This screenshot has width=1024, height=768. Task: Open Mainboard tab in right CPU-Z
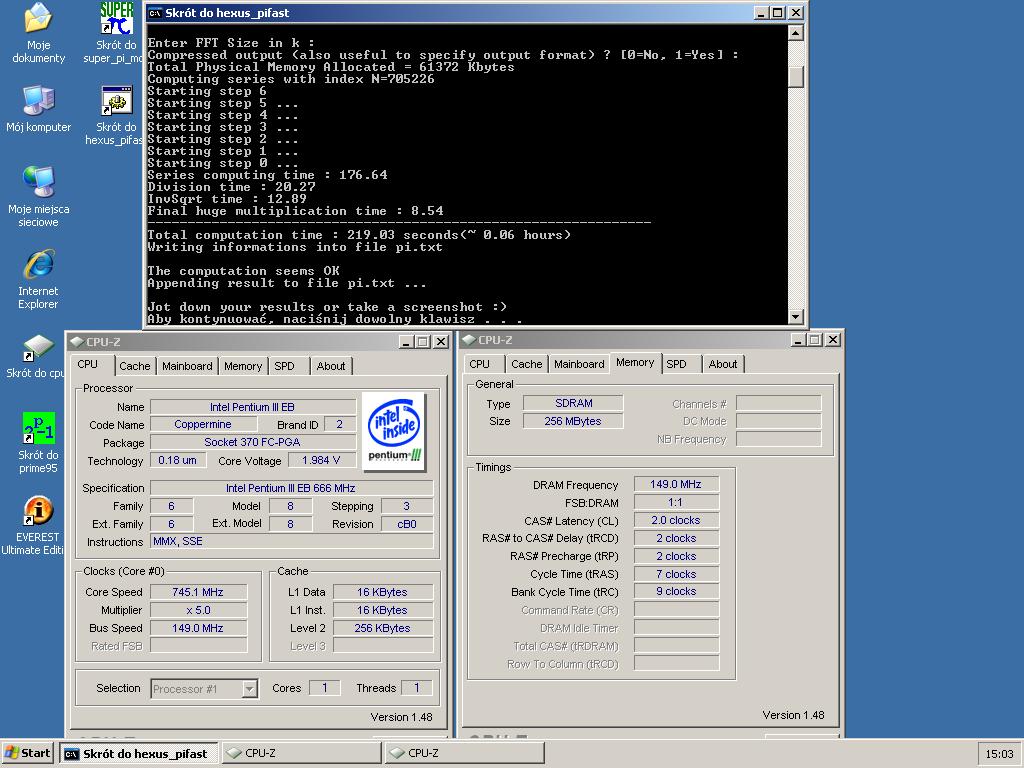pyautogui.click(x=579, y=364)
